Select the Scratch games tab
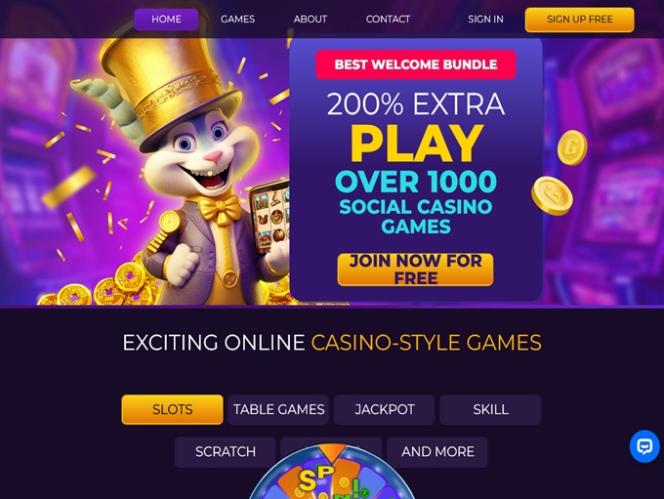Image resolution: width=664 pixels, height=499 pixels. (225, 452)
